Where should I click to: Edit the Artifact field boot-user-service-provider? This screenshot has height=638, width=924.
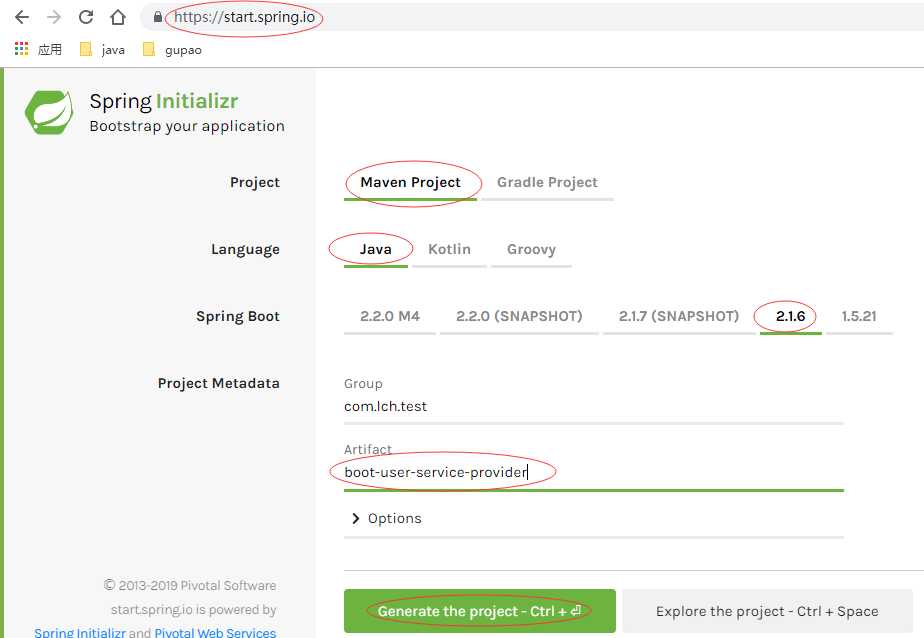(593, 472)
